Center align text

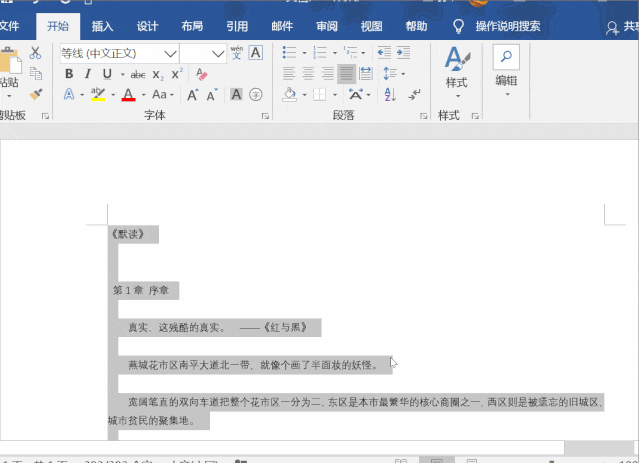[x=308, y=74]
